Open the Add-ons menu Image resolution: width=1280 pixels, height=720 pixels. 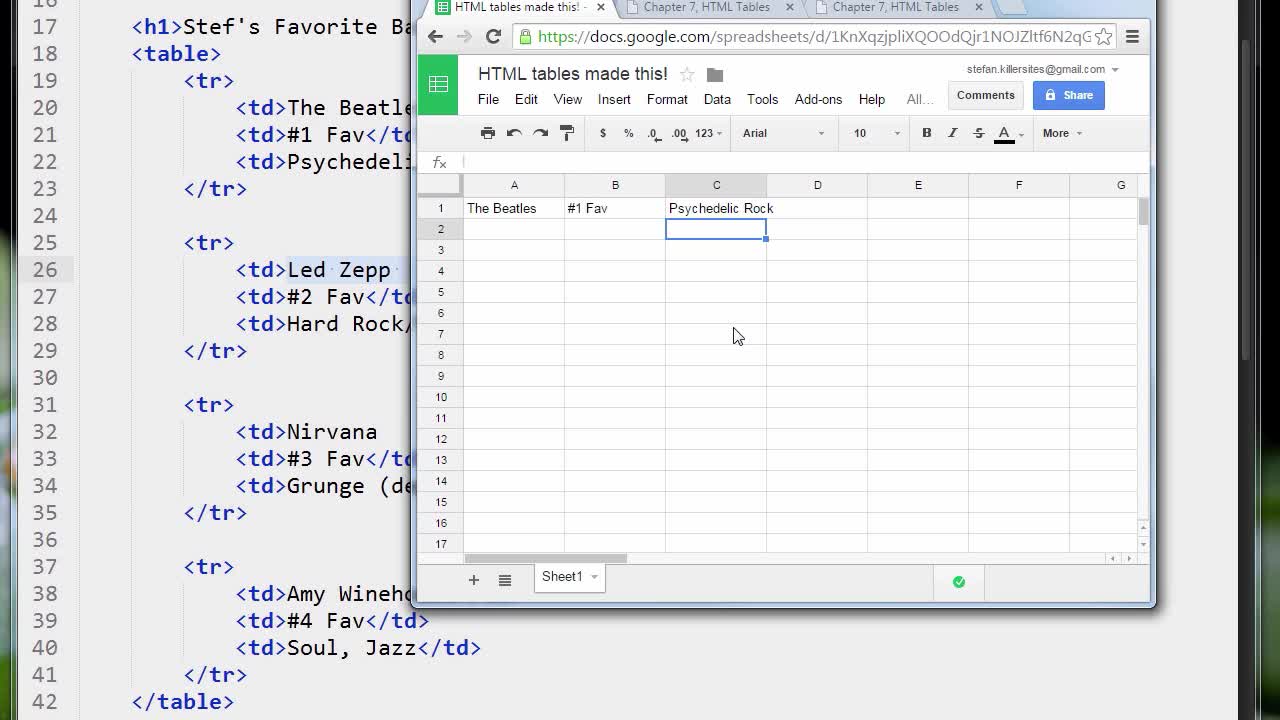pyautogui.click(x=818, y=99)
